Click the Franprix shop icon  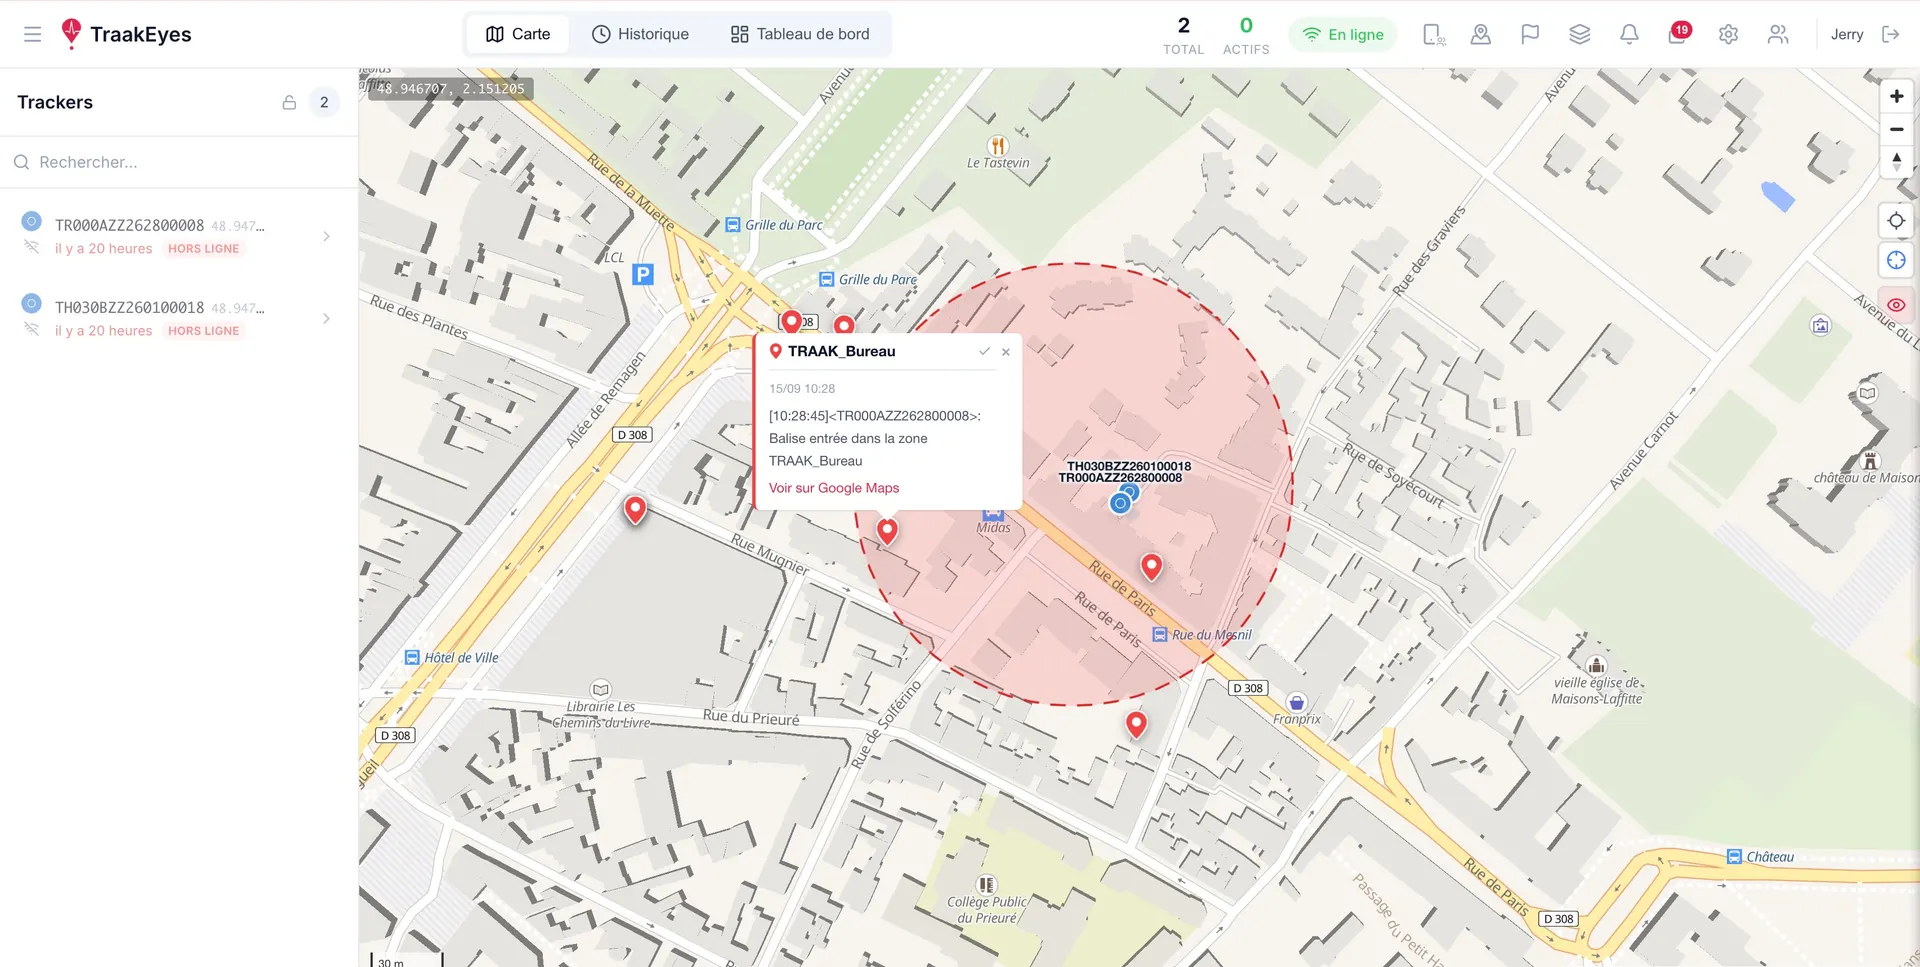1296,702
